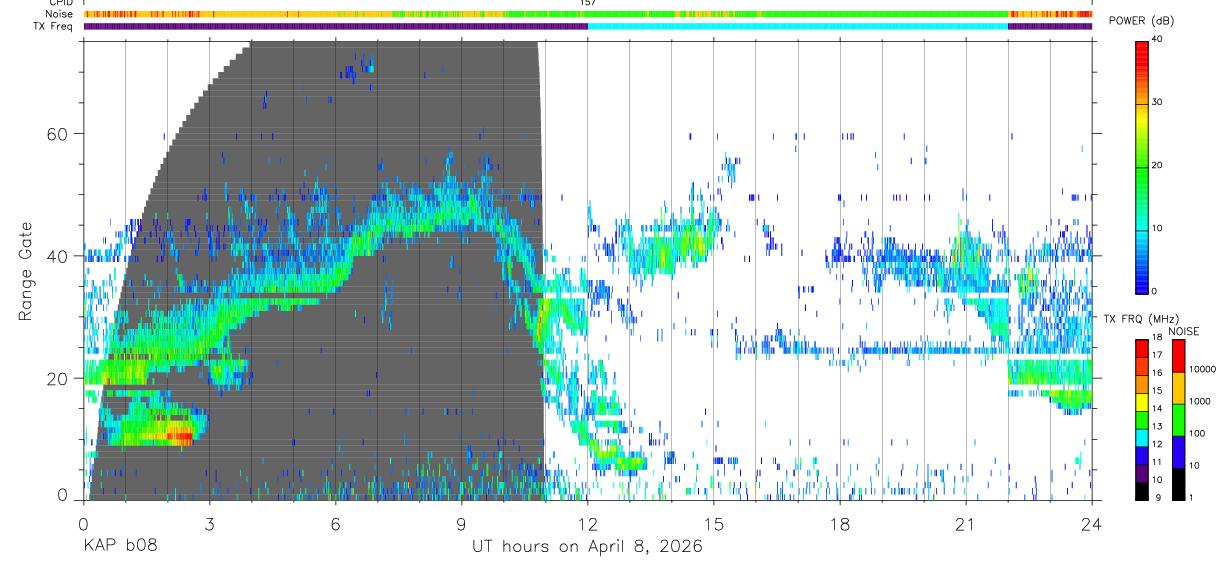This screenshot has height=567, width=1228.
Task: Click the purple 10–11 MHz swatch in TX FRQ legend
Action: pos(1142,473)
